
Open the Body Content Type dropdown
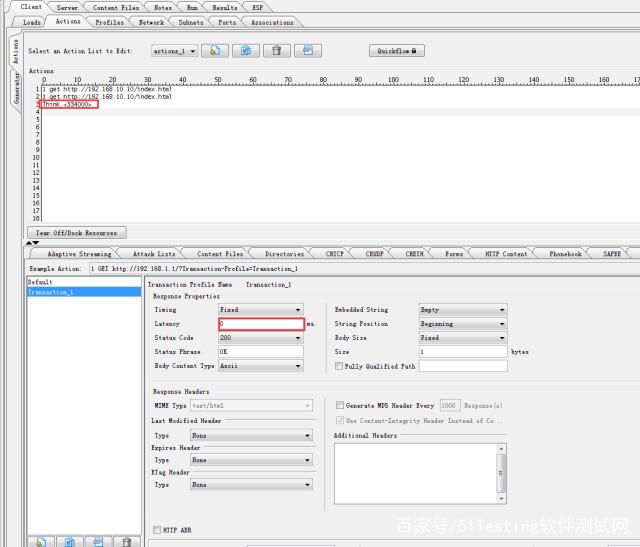[x=261, y=366]
